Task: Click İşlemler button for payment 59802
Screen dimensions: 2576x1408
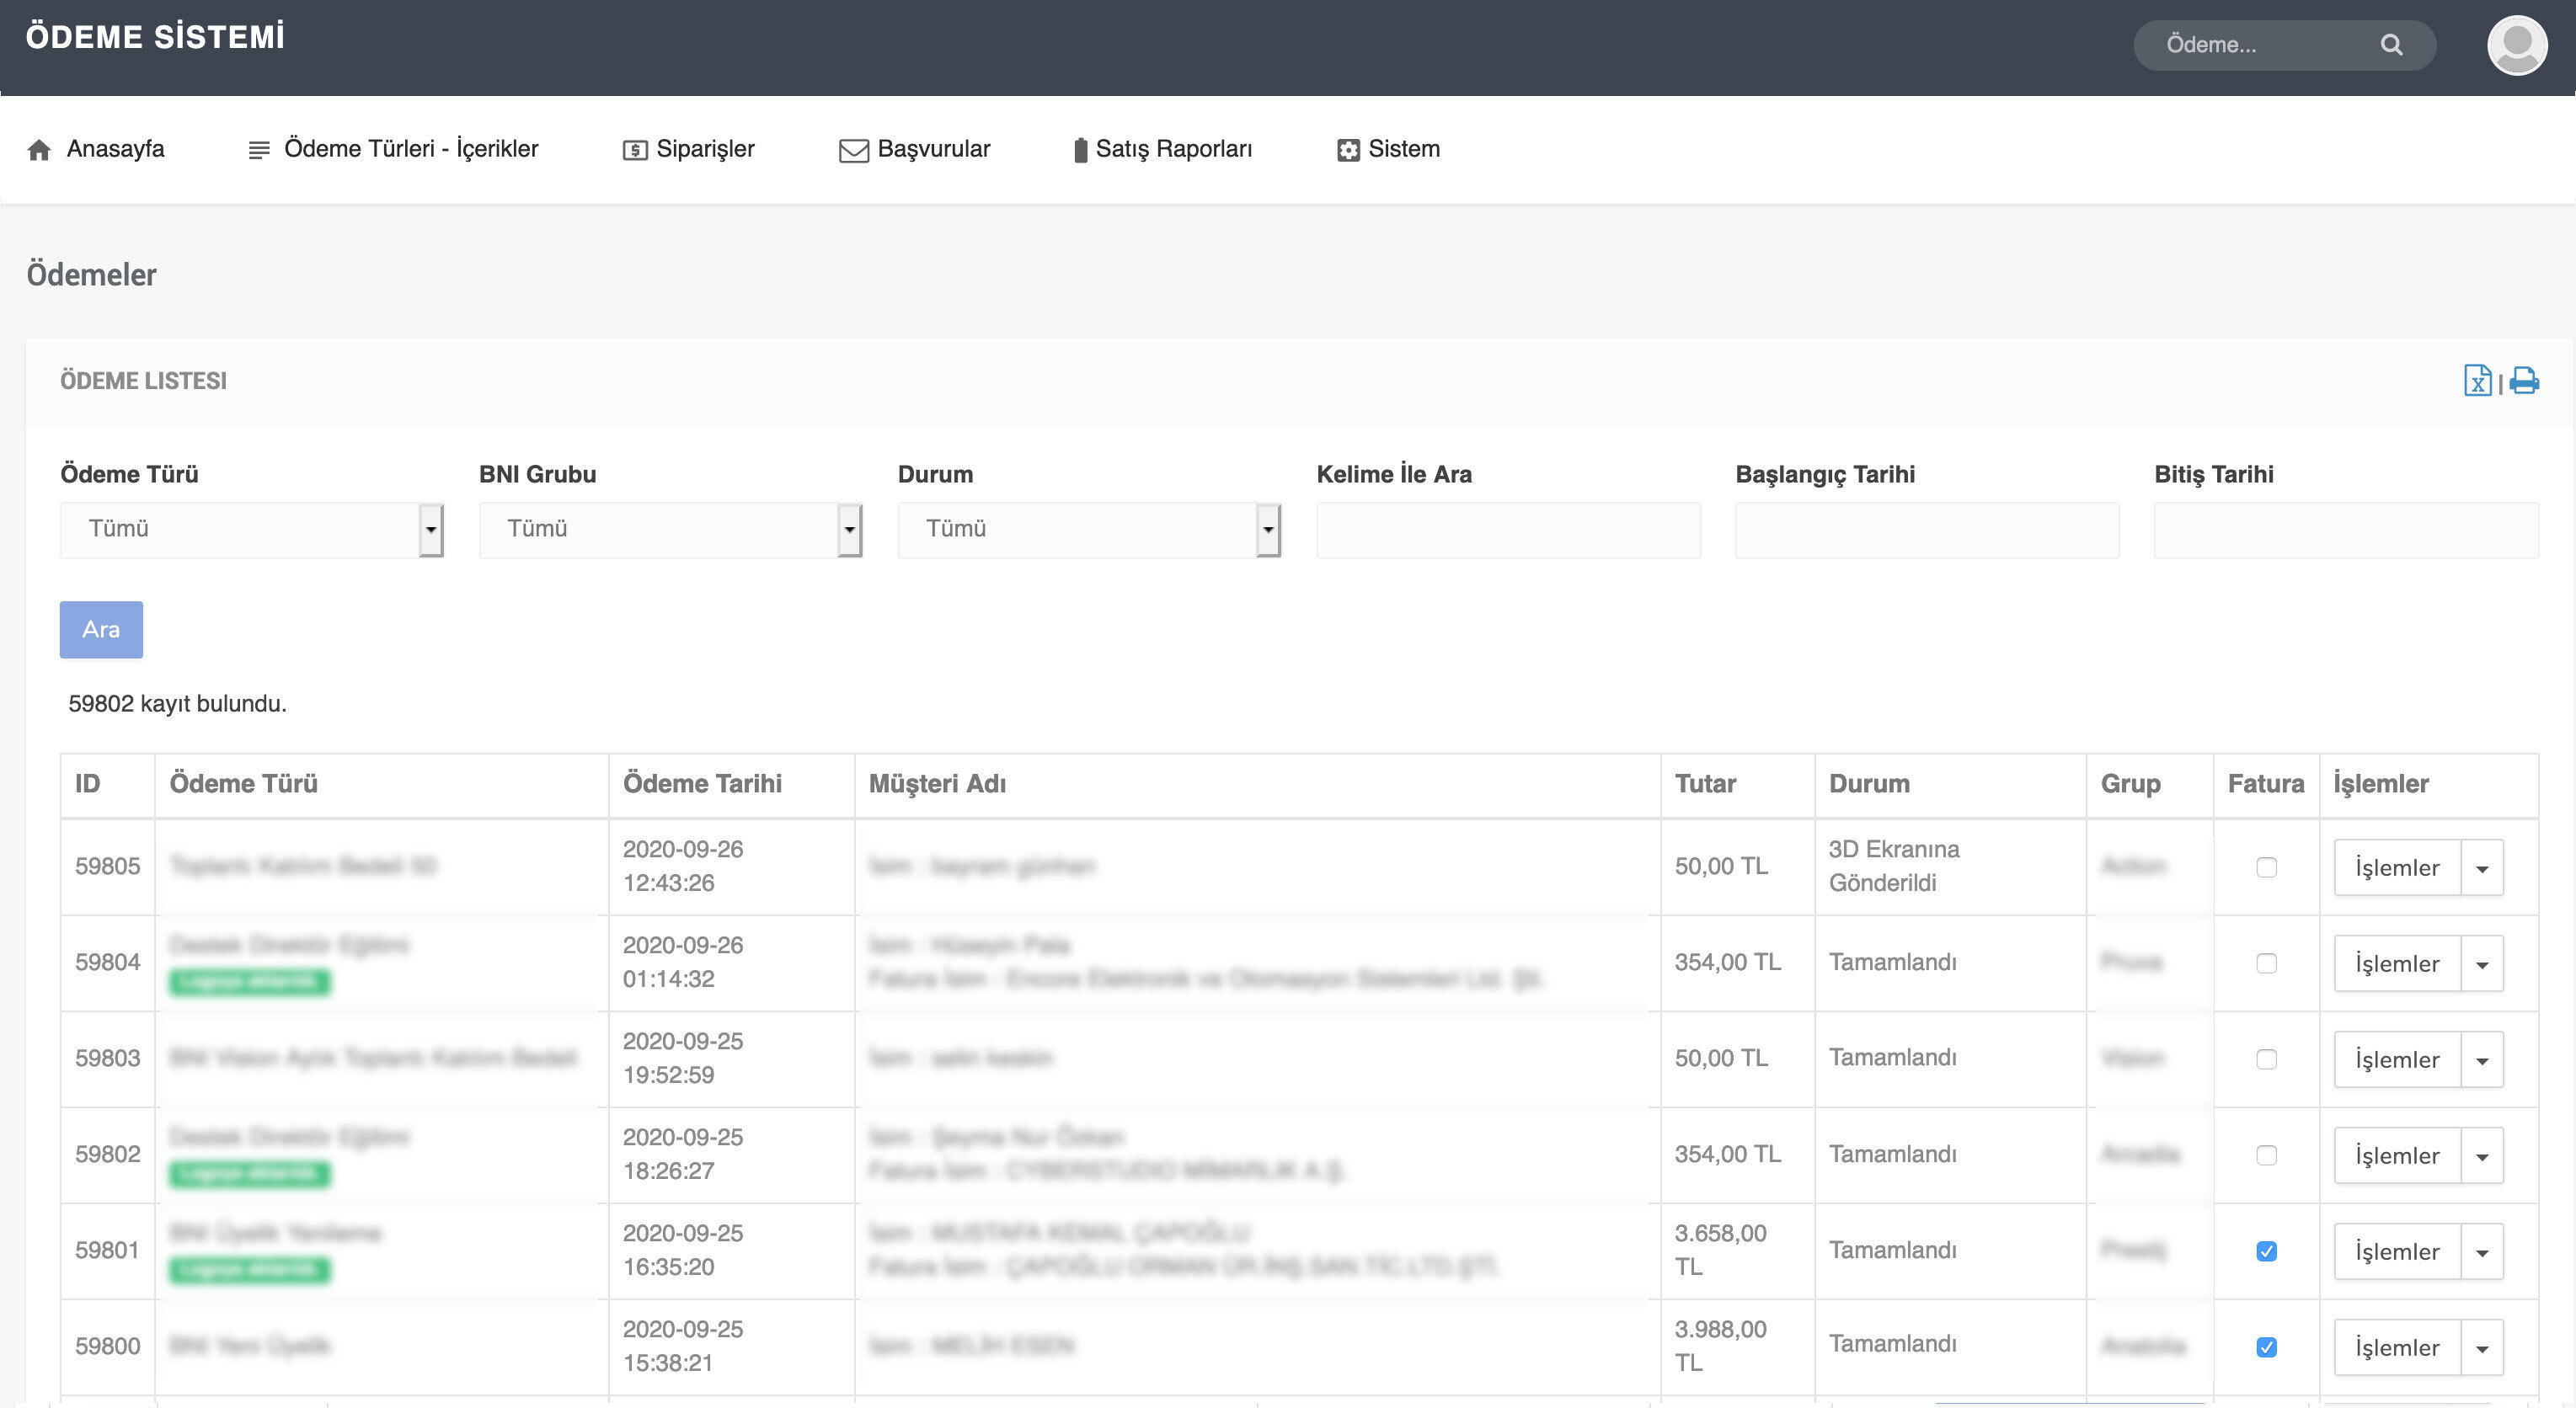Action: point(2397,1156)
